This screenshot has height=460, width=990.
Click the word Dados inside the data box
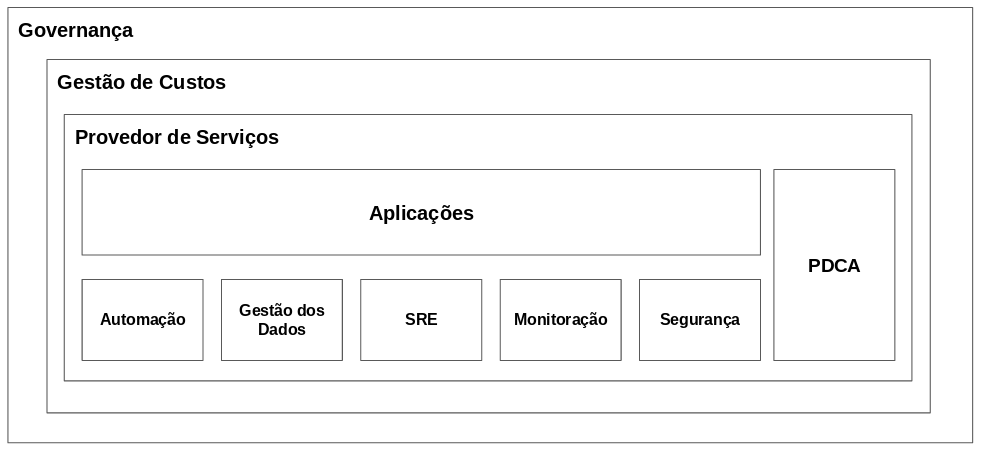coord(282,330)
